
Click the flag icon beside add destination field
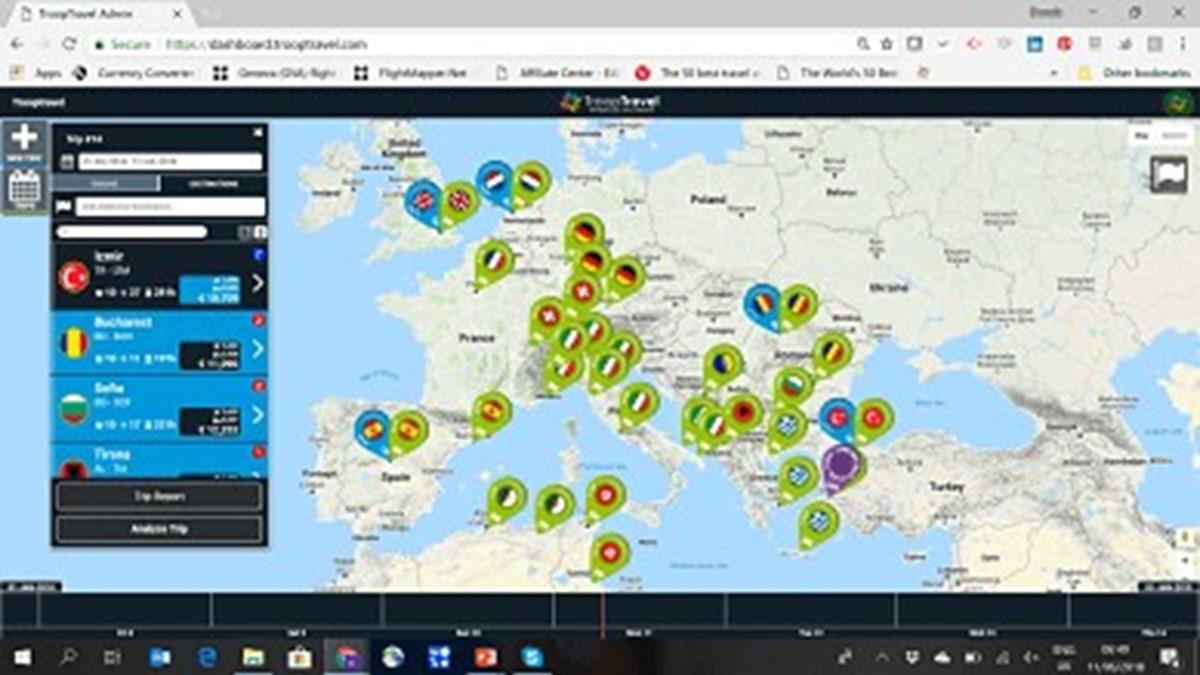(65, 207)
